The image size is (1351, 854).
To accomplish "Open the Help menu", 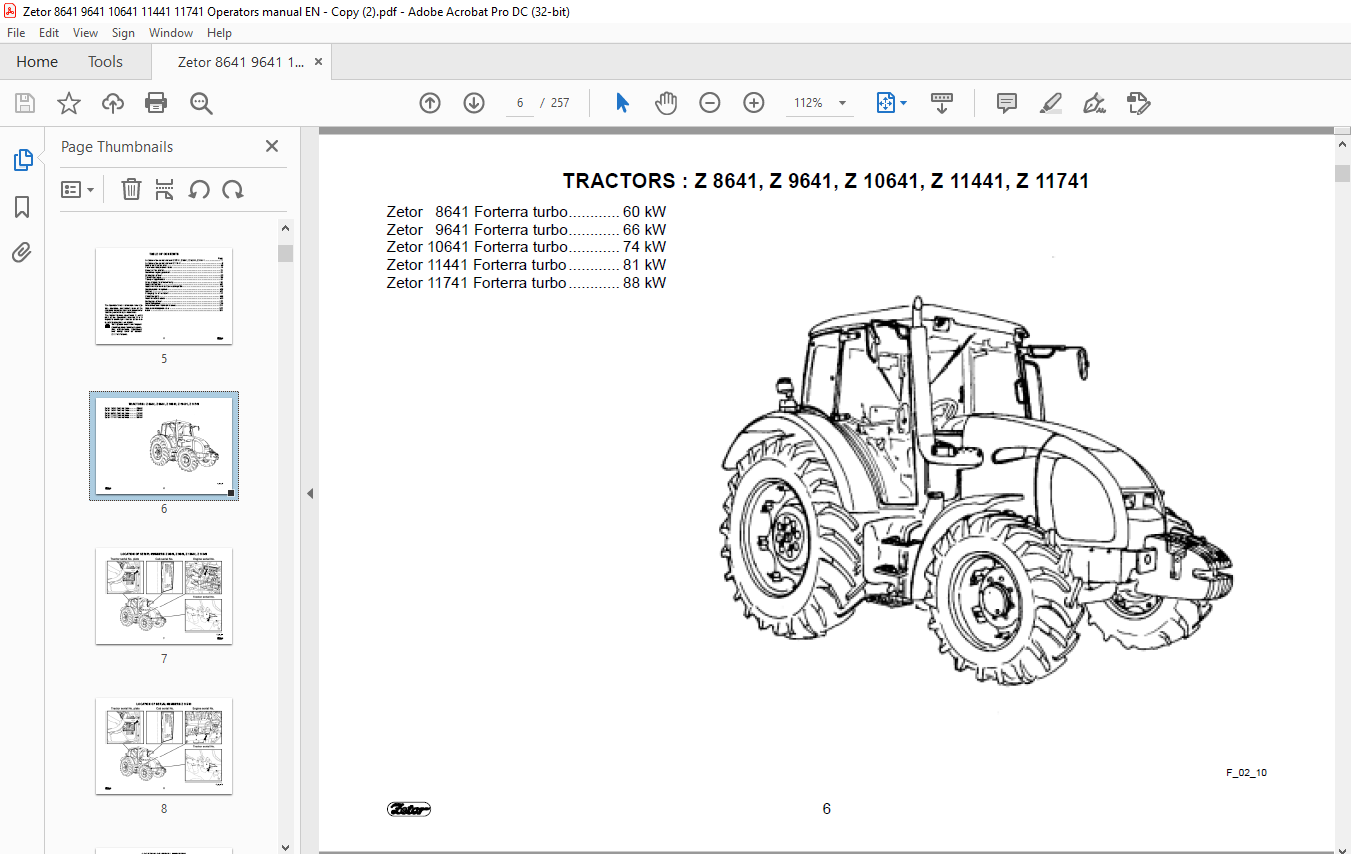I will [219, 33].
